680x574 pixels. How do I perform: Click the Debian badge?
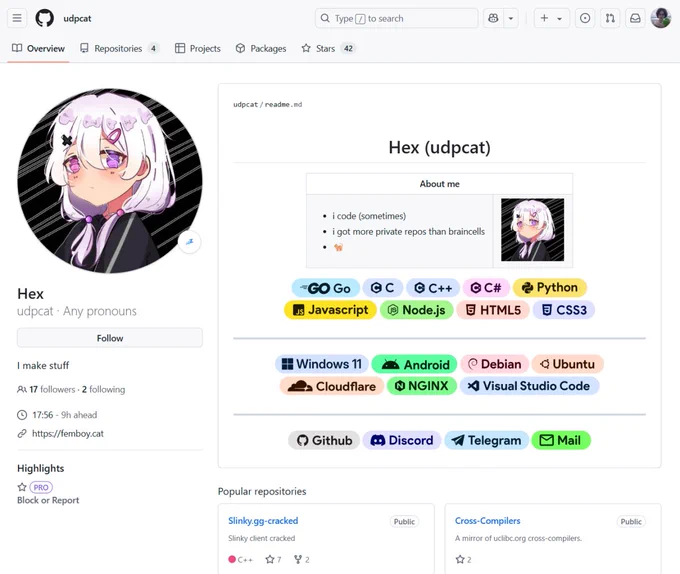pyautogui.click(x=495, y=364)
